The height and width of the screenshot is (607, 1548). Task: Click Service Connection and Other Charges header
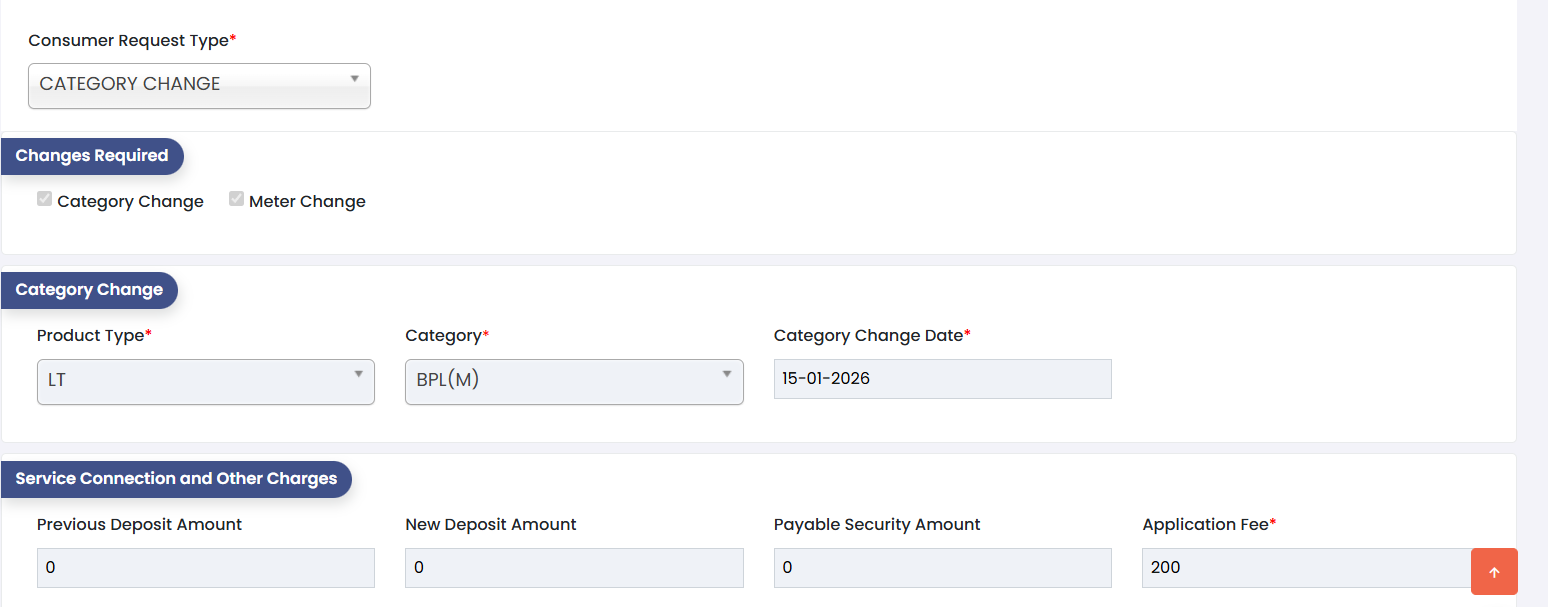pos(176,479)
